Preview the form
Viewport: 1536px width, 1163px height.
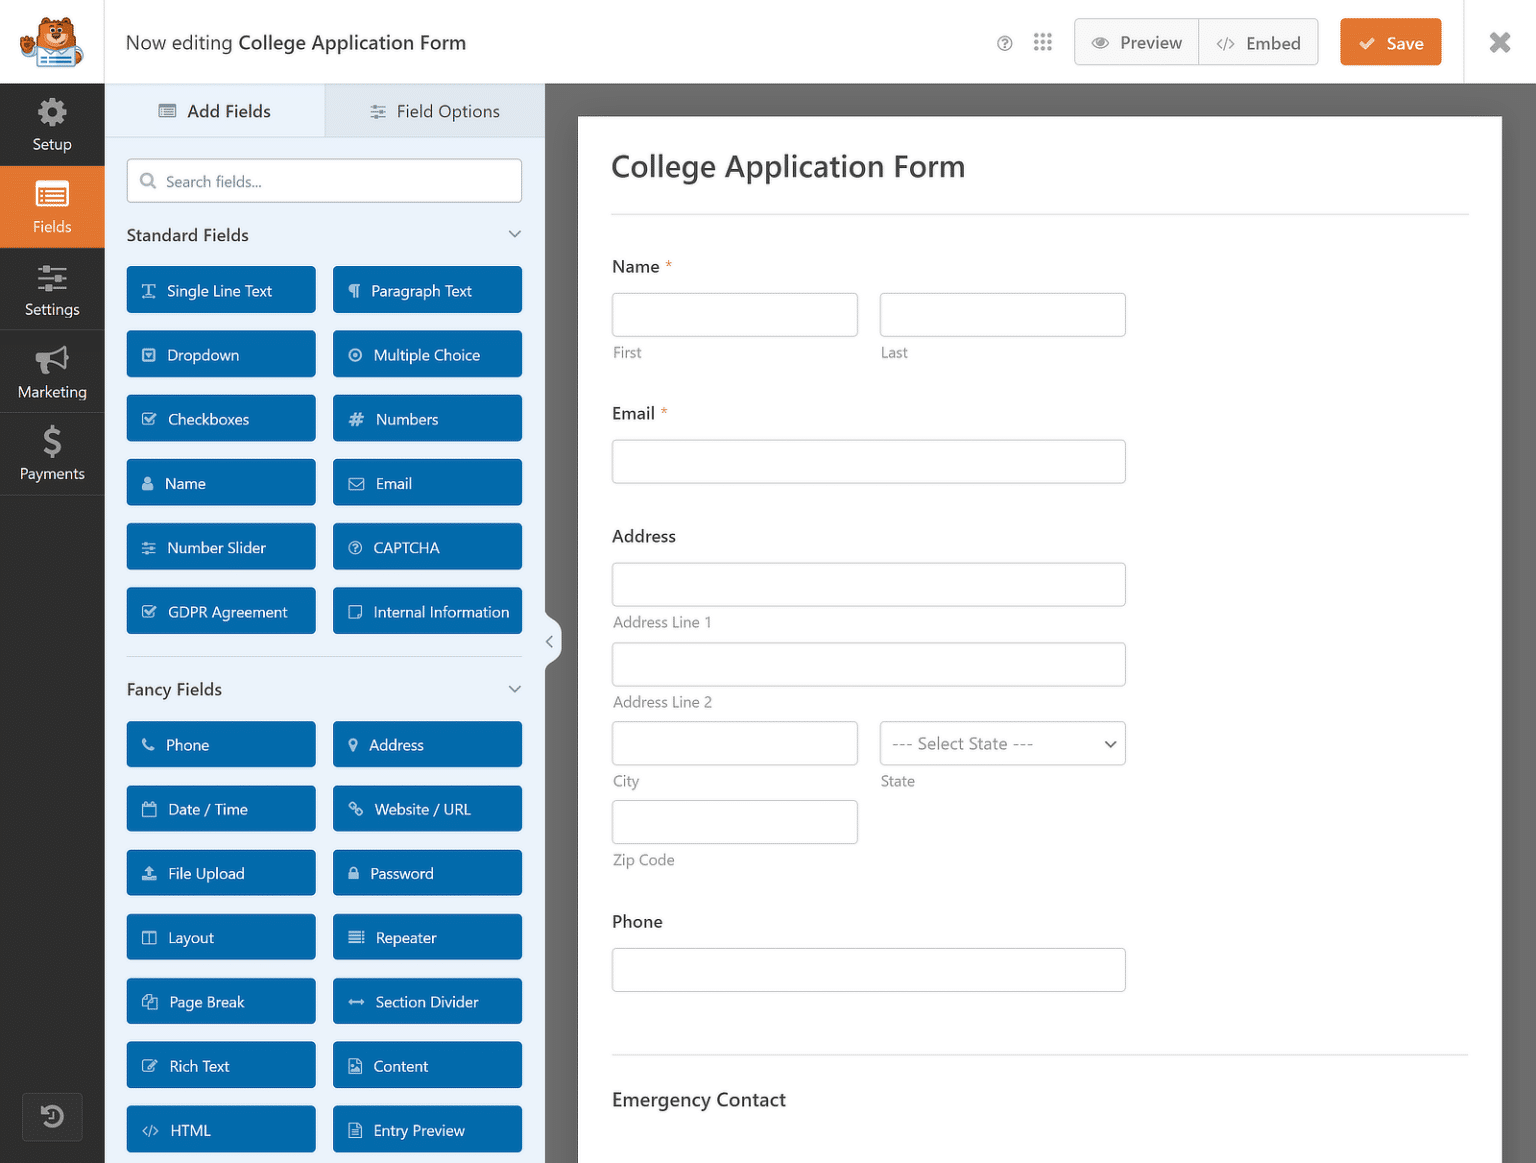click(x=1136, y=42)
